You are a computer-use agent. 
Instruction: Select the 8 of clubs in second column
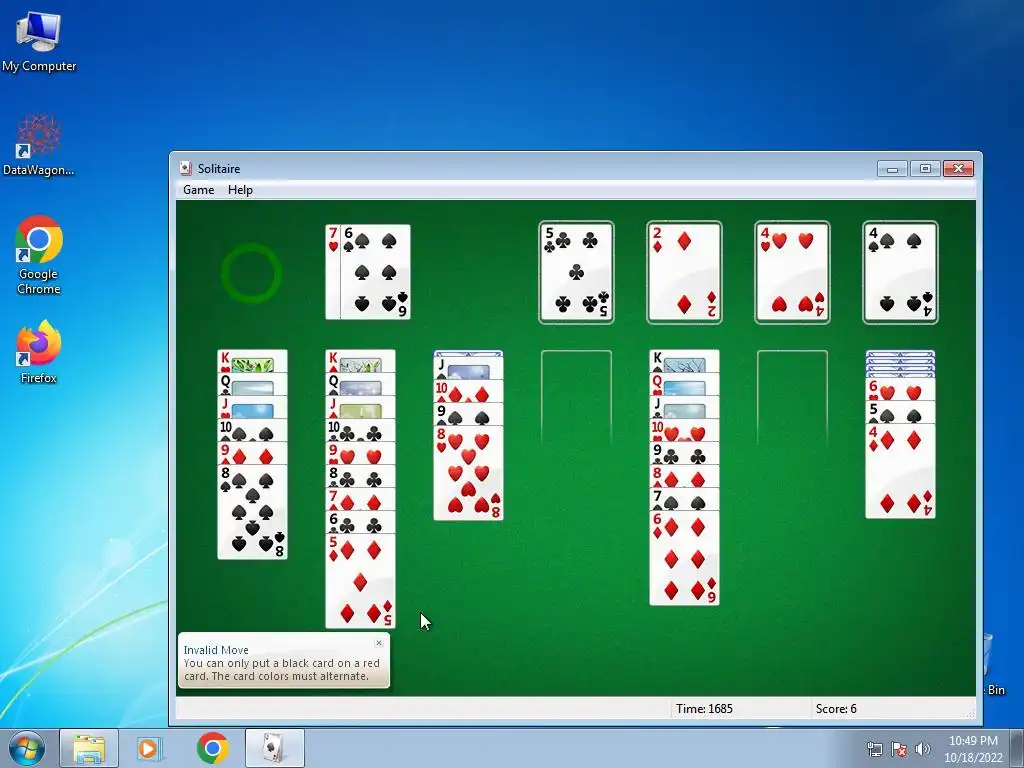click(x=360, y=477)
